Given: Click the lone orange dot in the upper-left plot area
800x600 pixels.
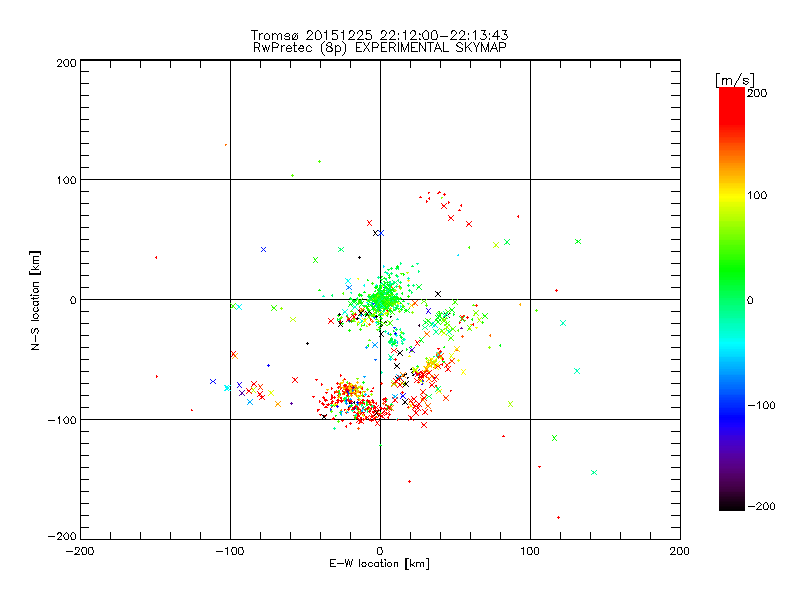Looking at the screenshot, I should [226, 145].
